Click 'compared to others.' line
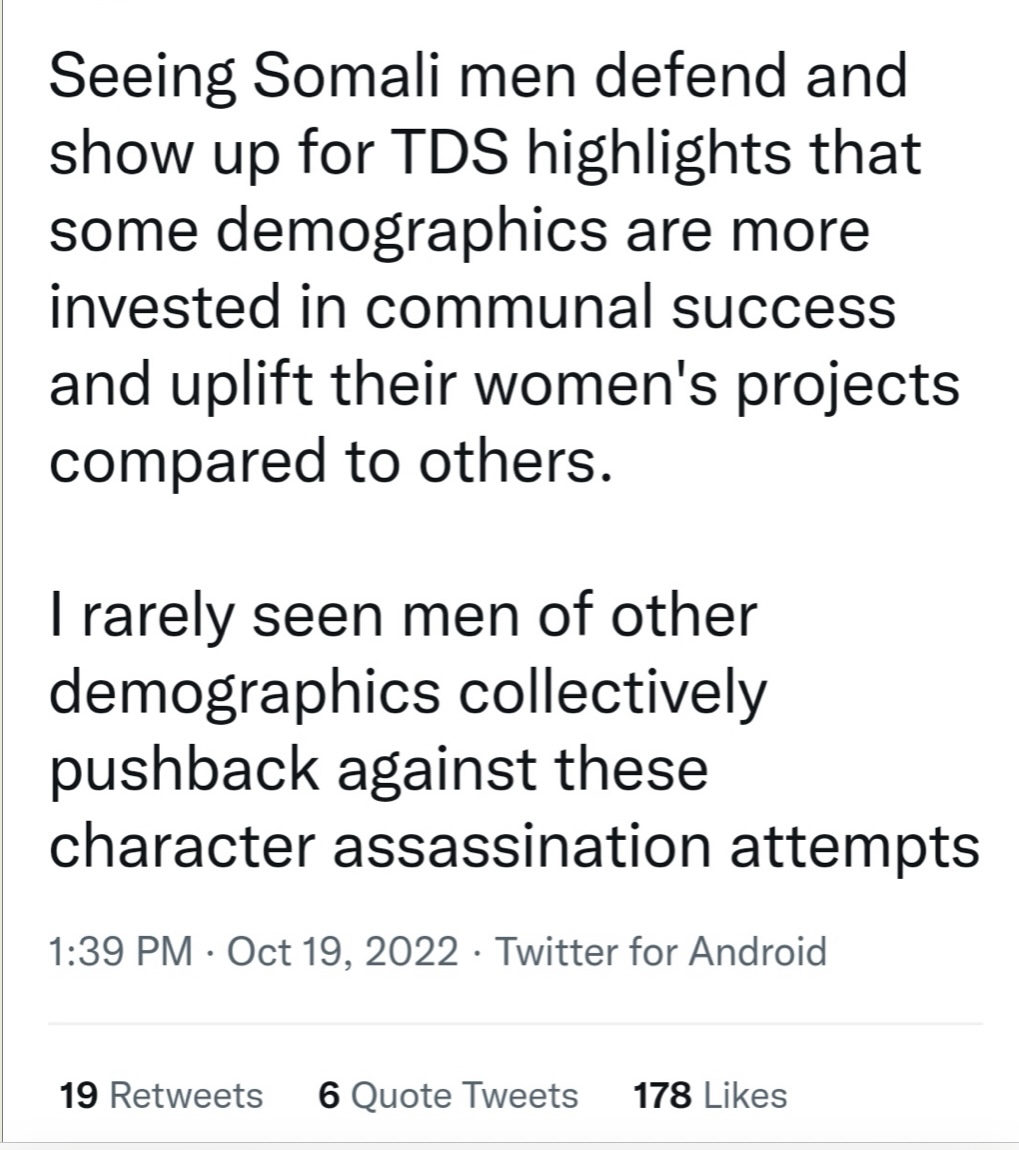 pyautogui.click(x=330, y=462)
